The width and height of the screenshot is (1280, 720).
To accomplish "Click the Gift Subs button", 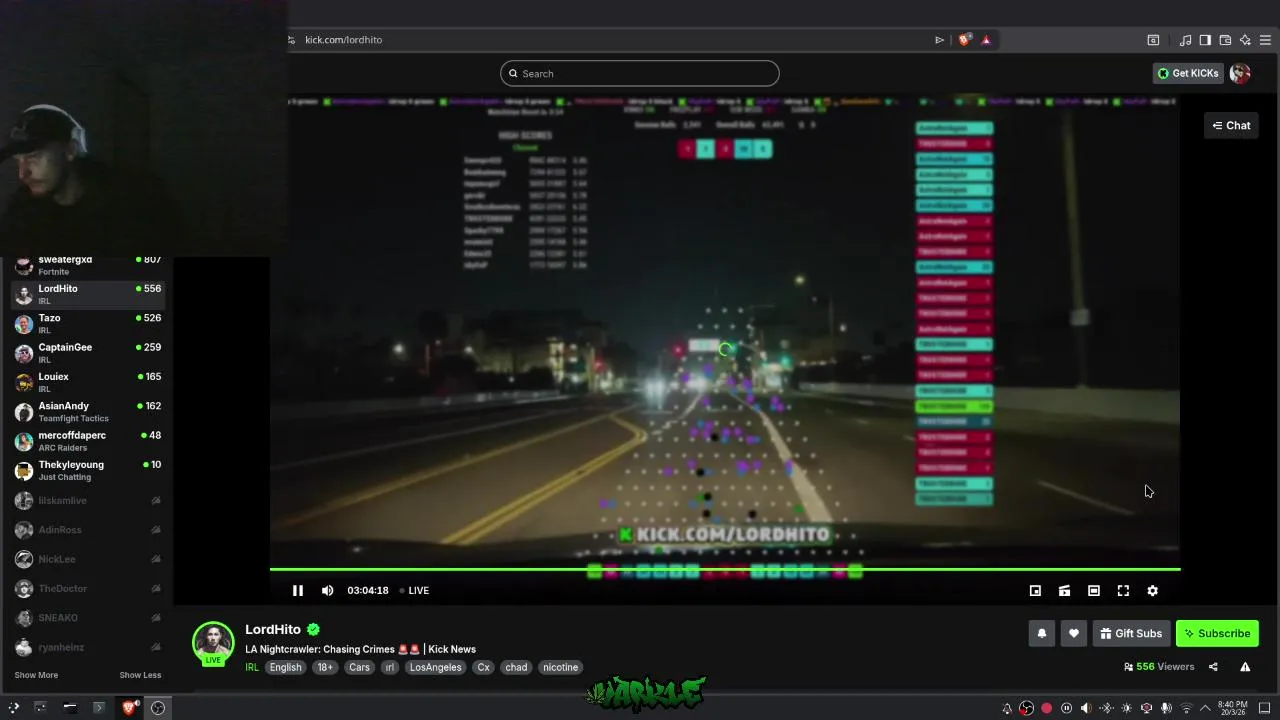I will pos(1131,633).
